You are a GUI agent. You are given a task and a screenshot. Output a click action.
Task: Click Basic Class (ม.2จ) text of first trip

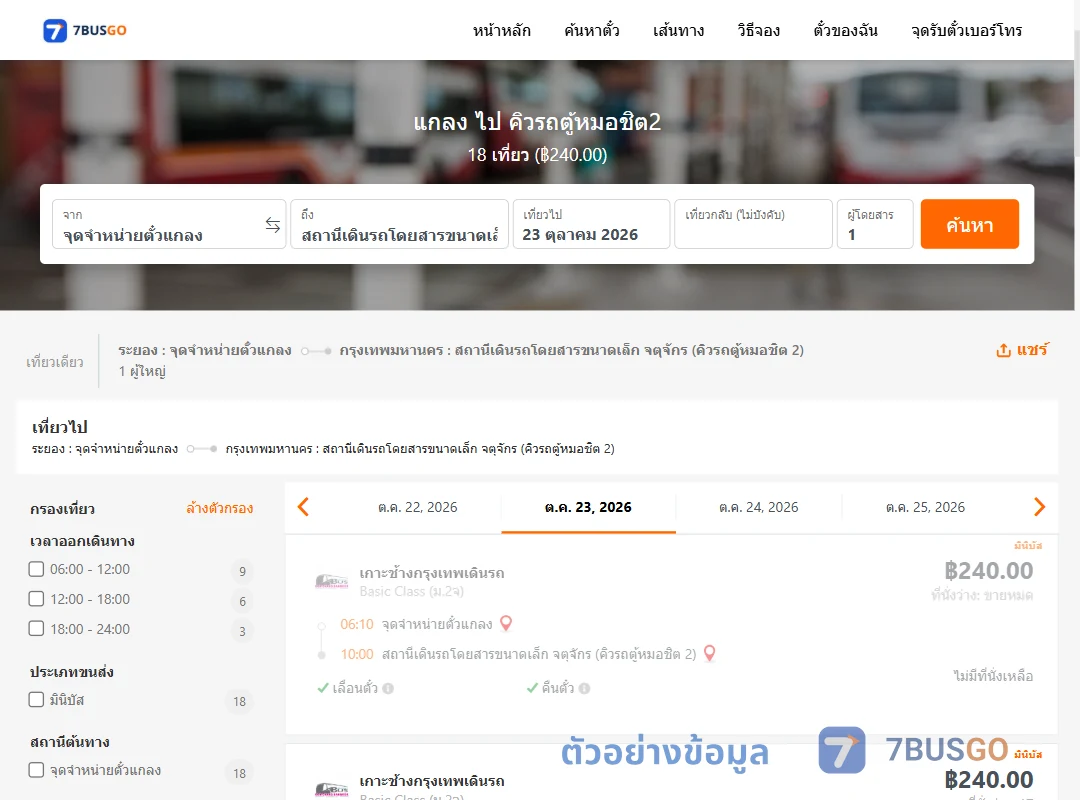(411, 591)
